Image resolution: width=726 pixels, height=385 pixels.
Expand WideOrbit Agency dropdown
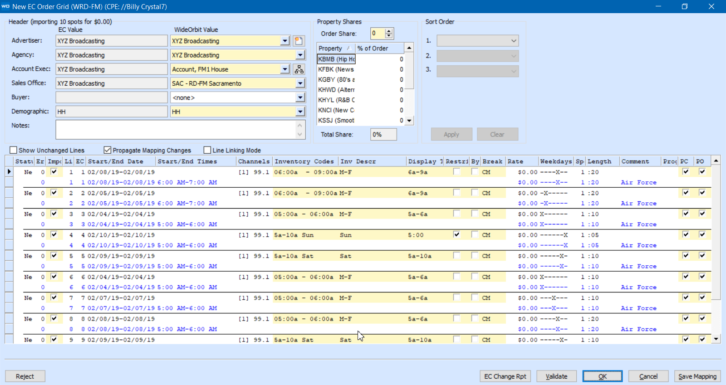(x=300, y=55)
